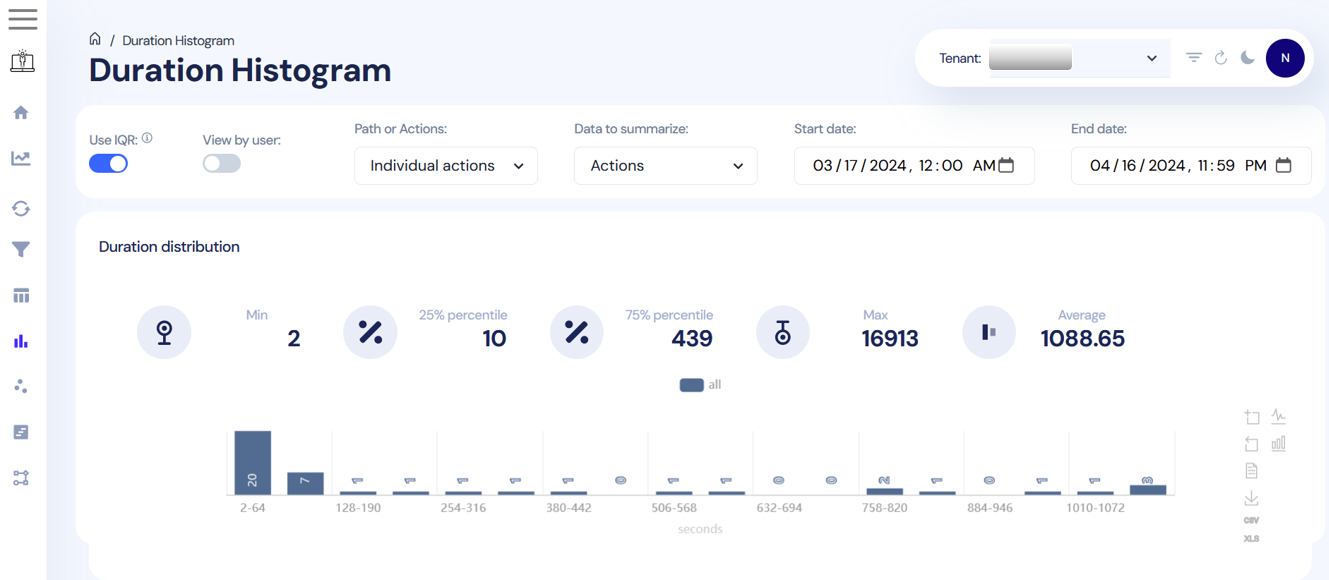Switch chart to line view

(x=1279, y=417)
